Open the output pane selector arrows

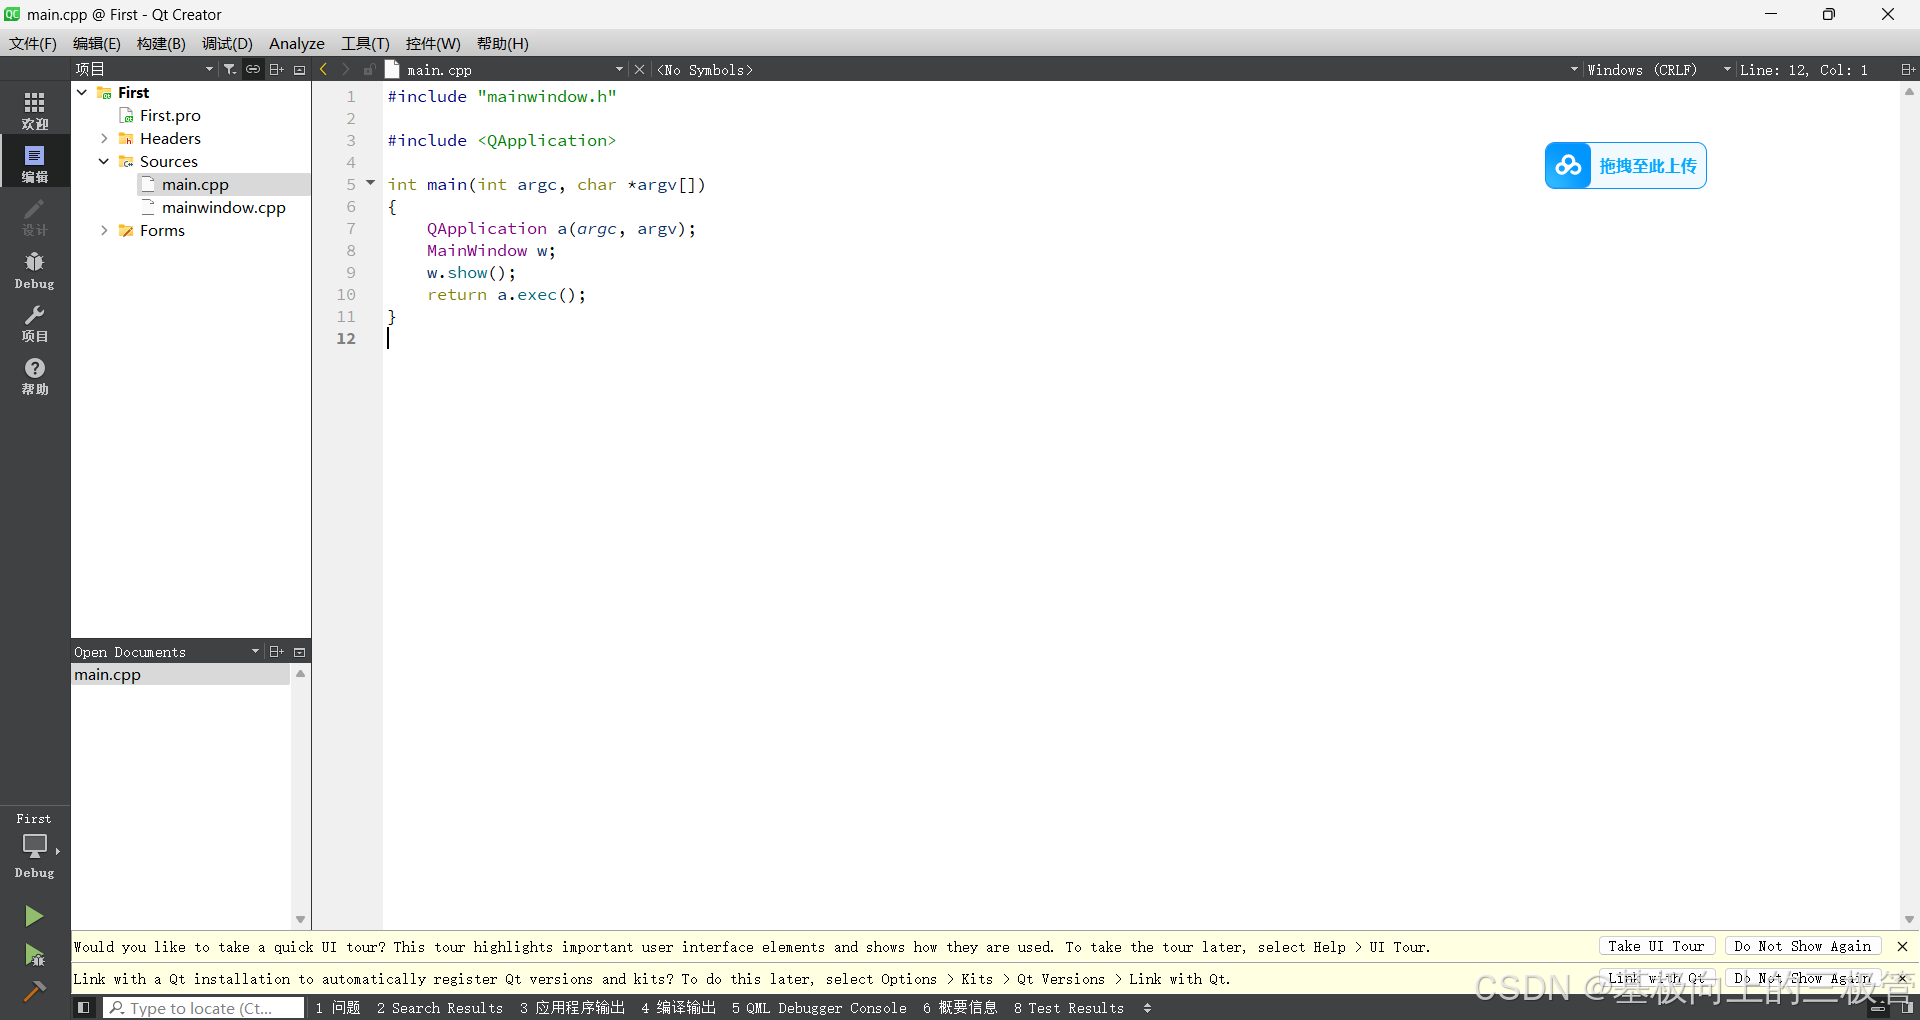[x=1147, y=1008]
